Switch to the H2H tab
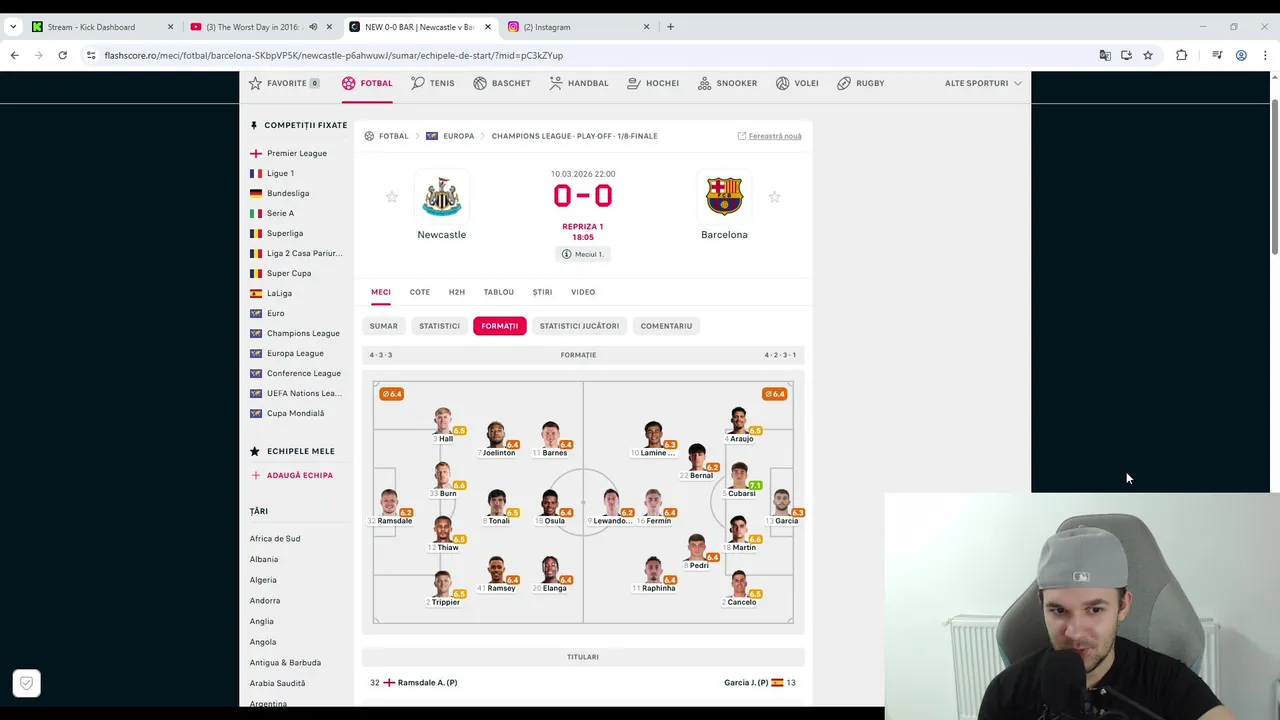 point(457,292)
